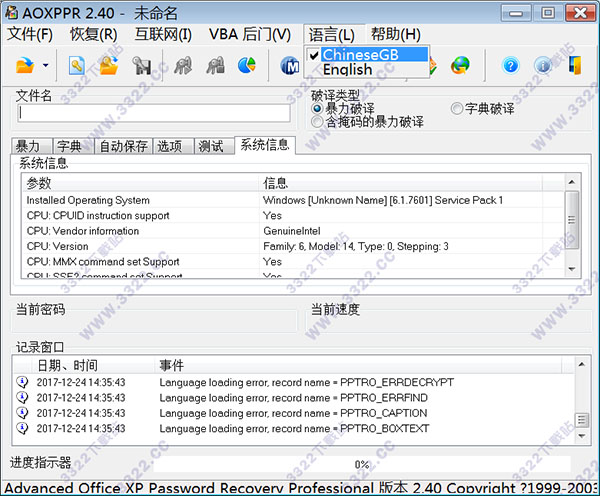This screenshot has width=600, height=496.
Task: Click the 日期、时间 column header
Action: click(x=92, y=365)
